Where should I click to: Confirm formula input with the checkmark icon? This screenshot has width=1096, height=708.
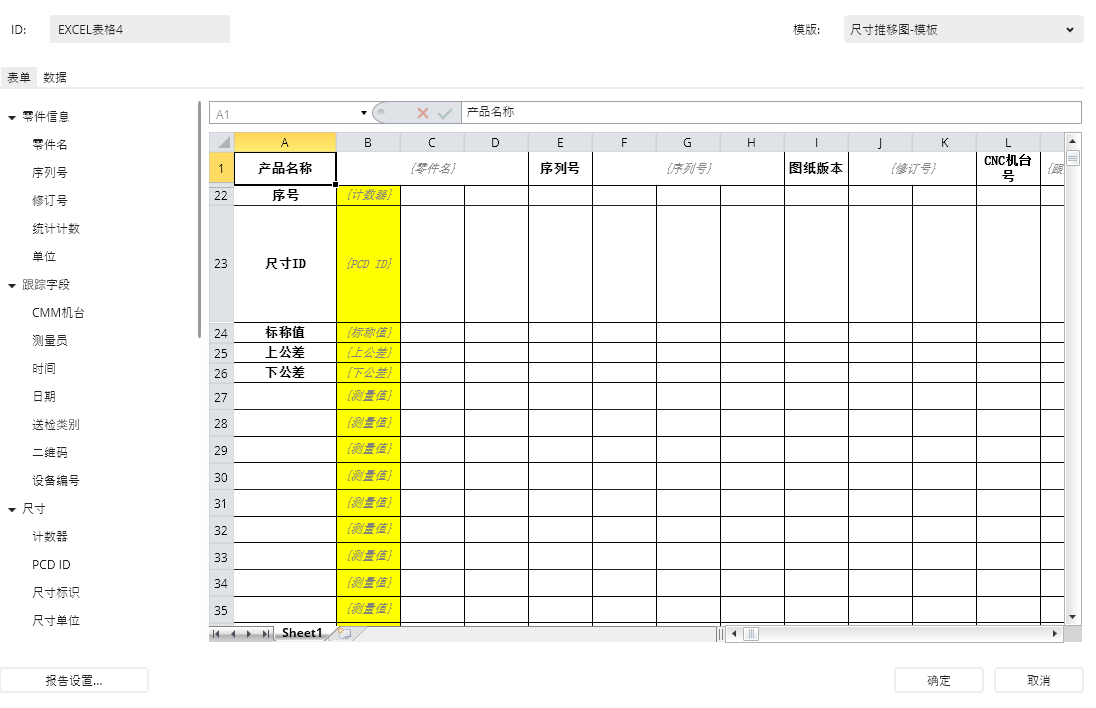click(x=443, y=113)
